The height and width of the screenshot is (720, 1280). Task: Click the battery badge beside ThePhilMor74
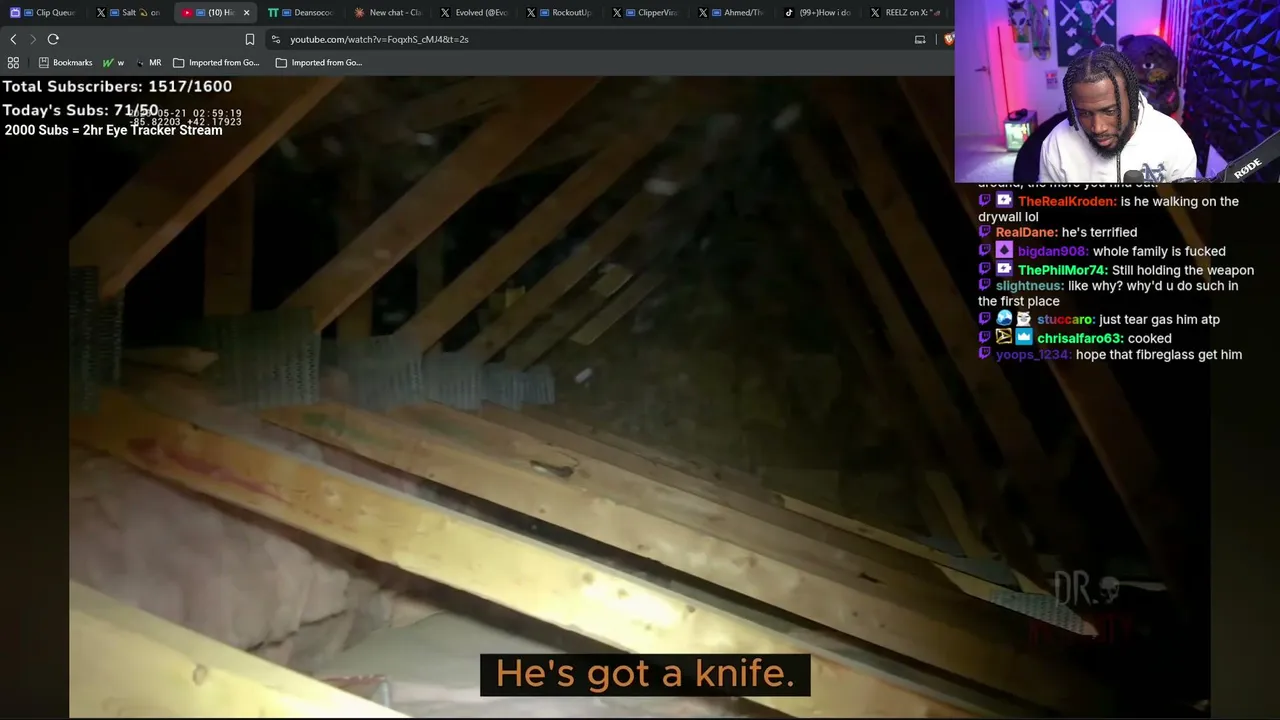coord(1004,270)
